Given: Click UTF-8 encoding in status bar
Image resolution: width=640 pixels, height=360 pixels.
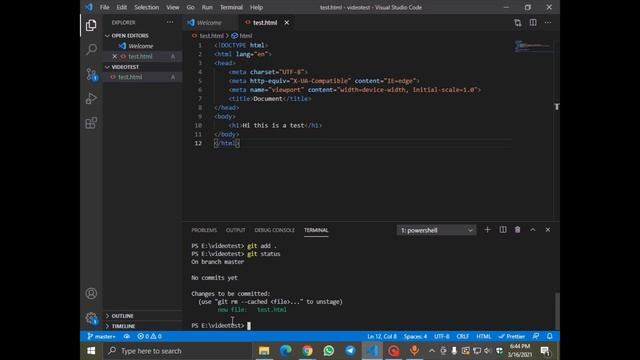Looking at the screenshot, I should point(442,336).
